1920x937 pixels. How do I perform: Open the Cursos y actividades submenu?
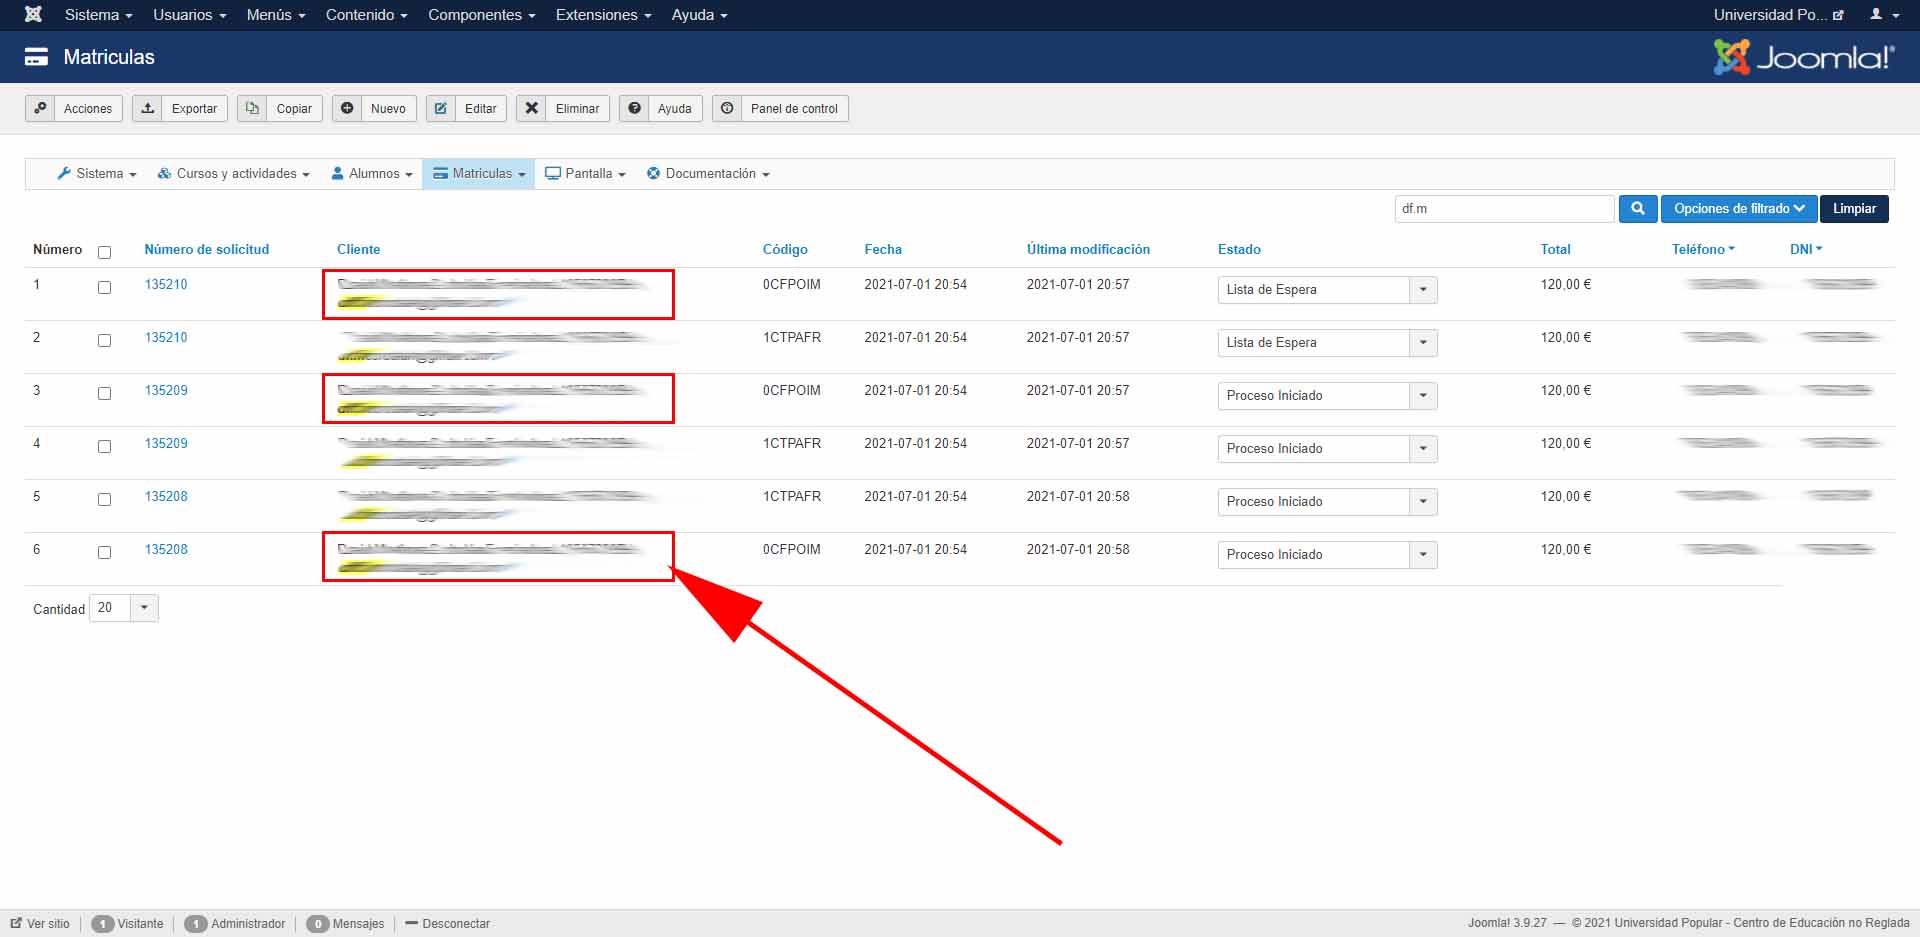(x=234, y=174)
